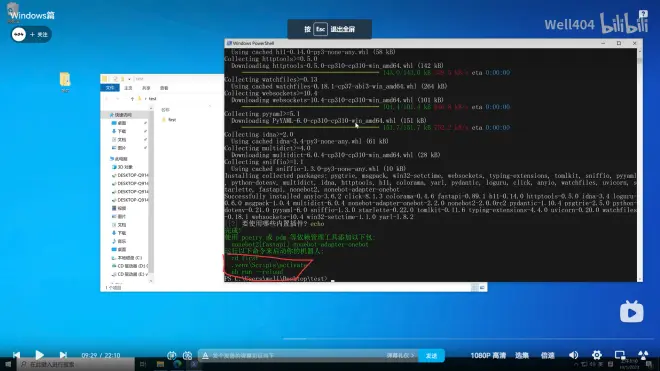Open the 选集 episode list
The image size is (660, 371).
click(x=522, y=355)
